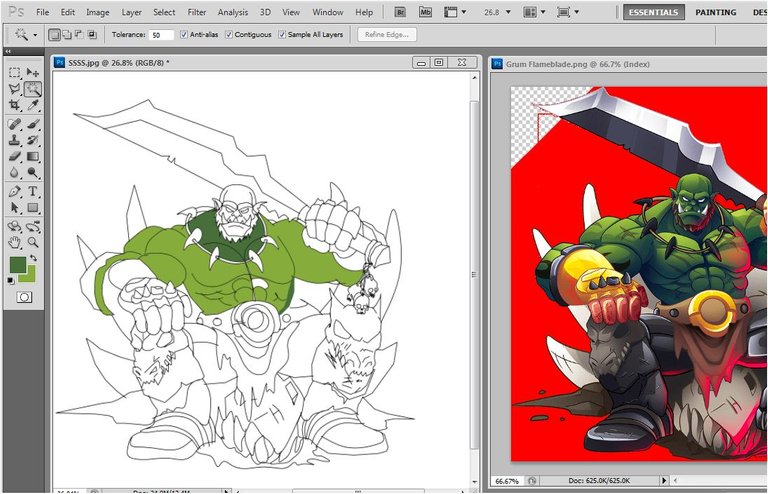This screenshot has height=494, width=768.
Task: Open the 3D menu
Action: pos(265,12)
